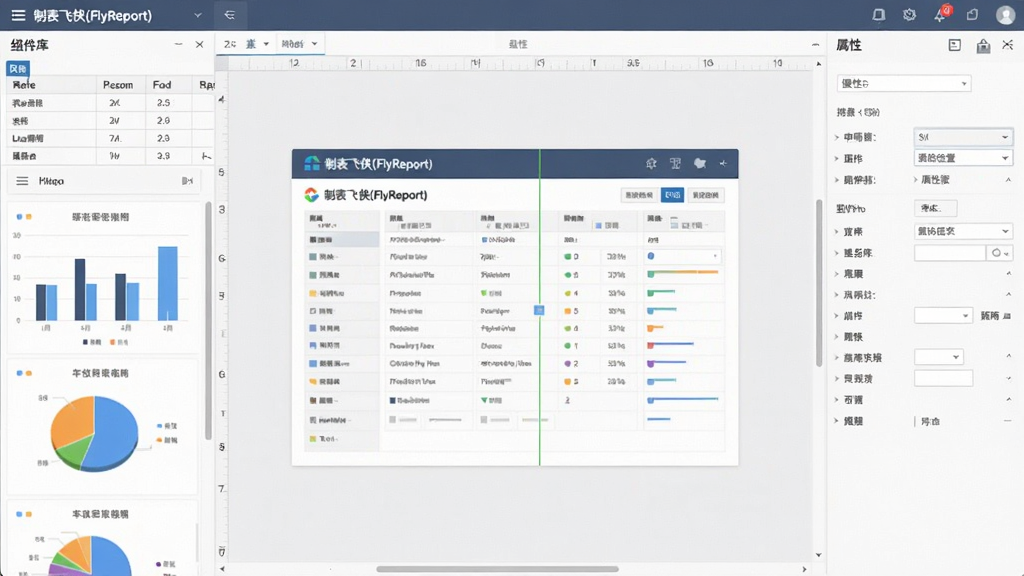Click the bookmark-shaped icon left of the gear
Viewport: 1024px width, 576px height.
coord(879,15)
